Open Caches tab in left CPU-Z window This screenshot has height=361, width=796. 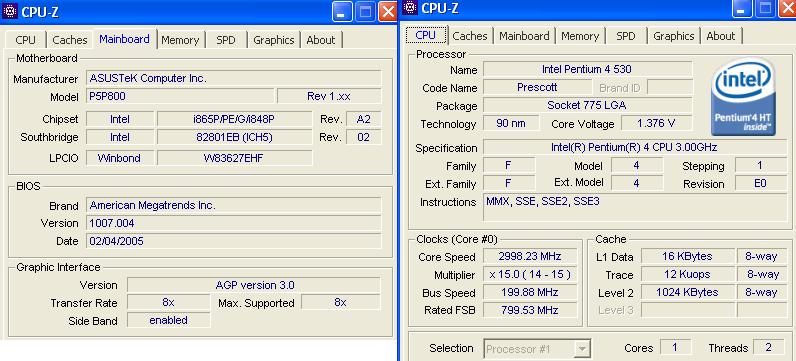pyautogui.click(x=70, y=40)
